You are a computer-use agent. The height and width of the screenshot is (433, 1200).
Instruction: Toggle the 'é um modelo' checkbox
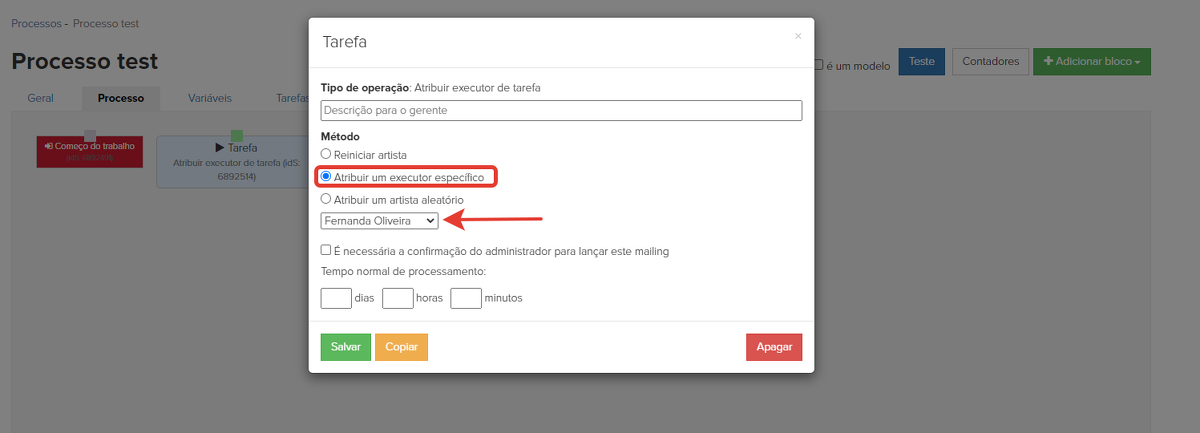click(x=818, y=65)
